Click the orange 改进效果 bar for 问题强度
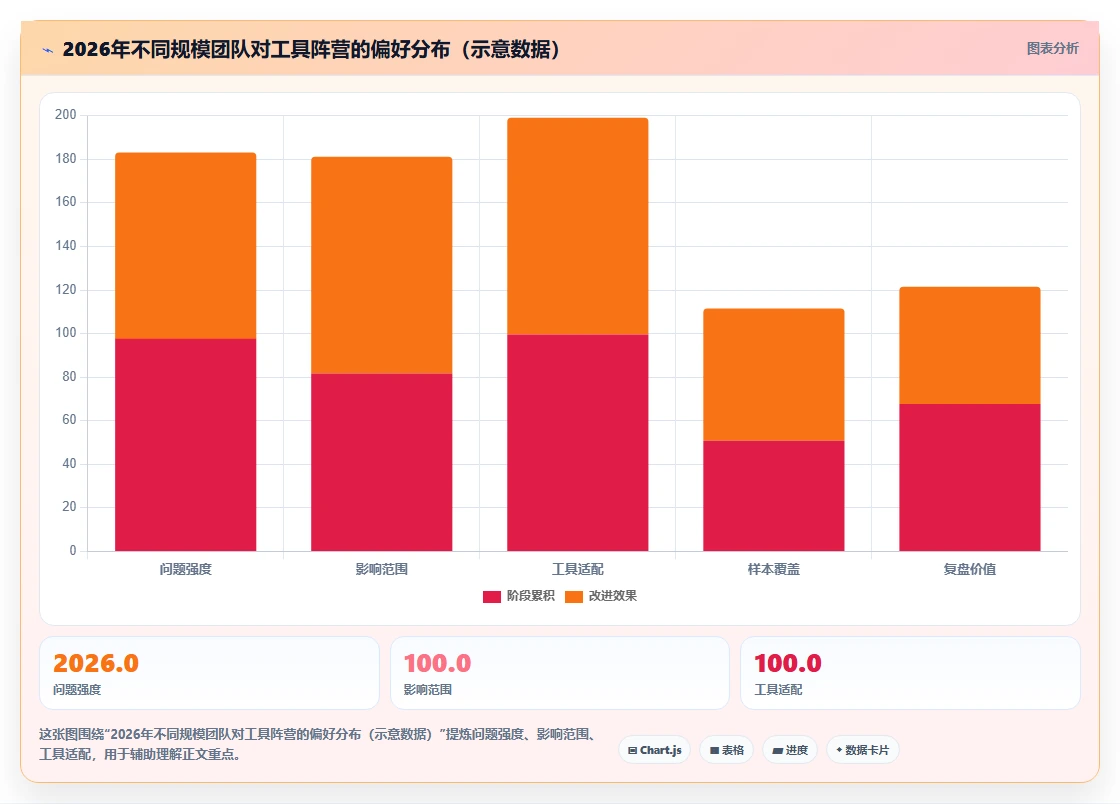The width and height of the screenshot is (1120, 804). [186, 246]
